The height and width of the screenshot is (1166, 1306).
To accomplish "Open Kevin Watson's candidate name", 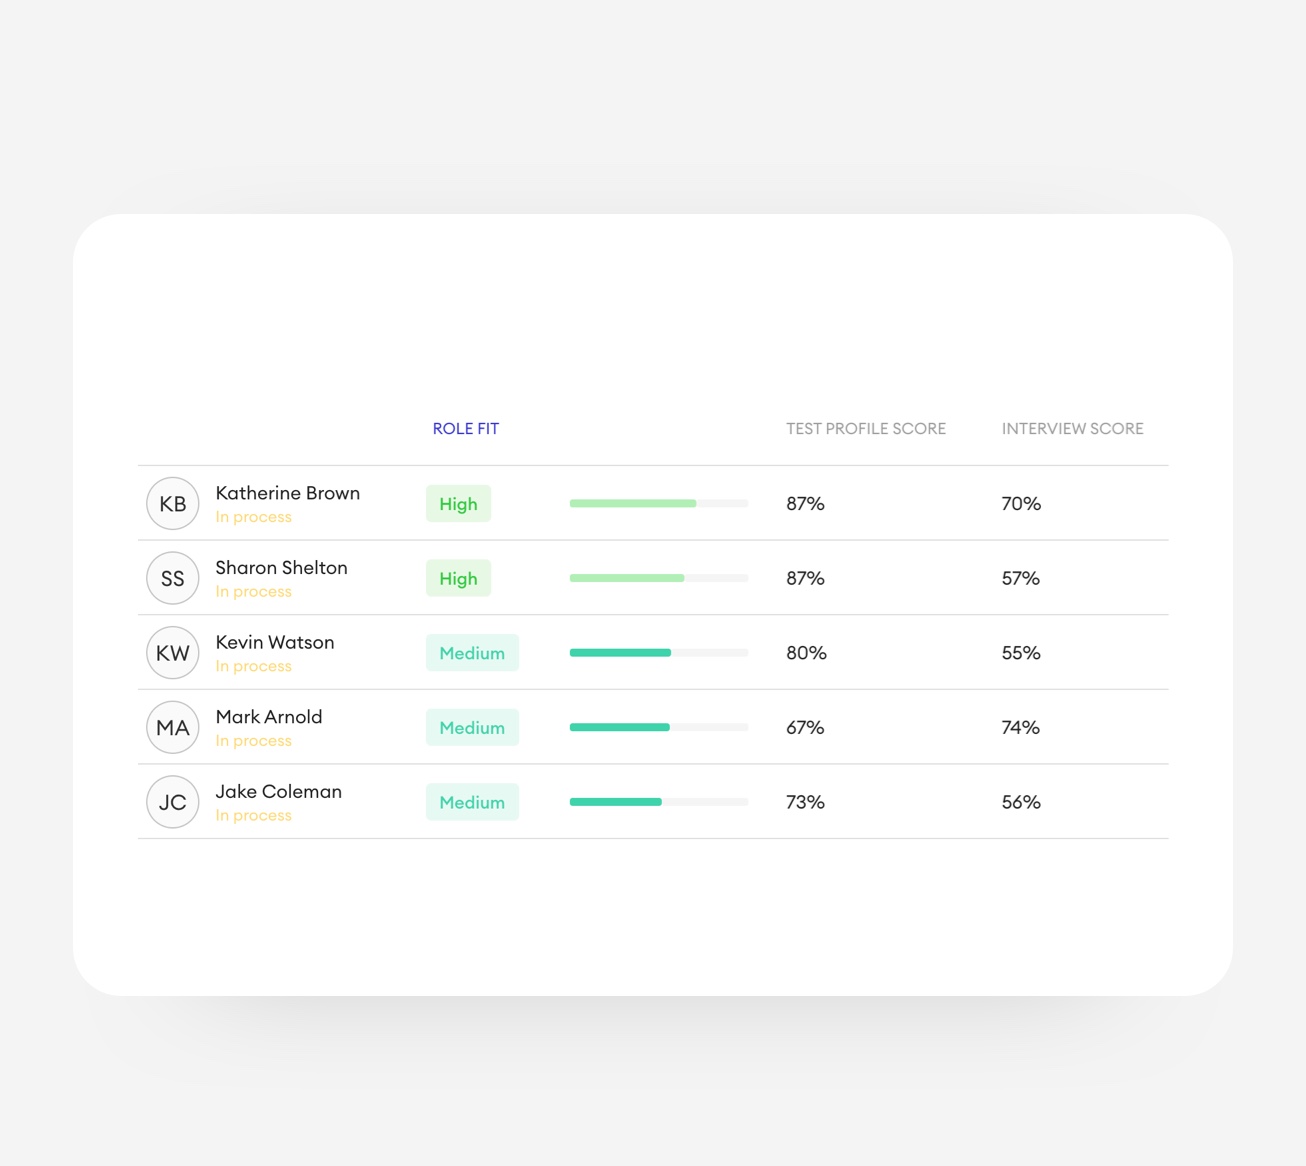I will pyautogui.click(x=275, y=642).
